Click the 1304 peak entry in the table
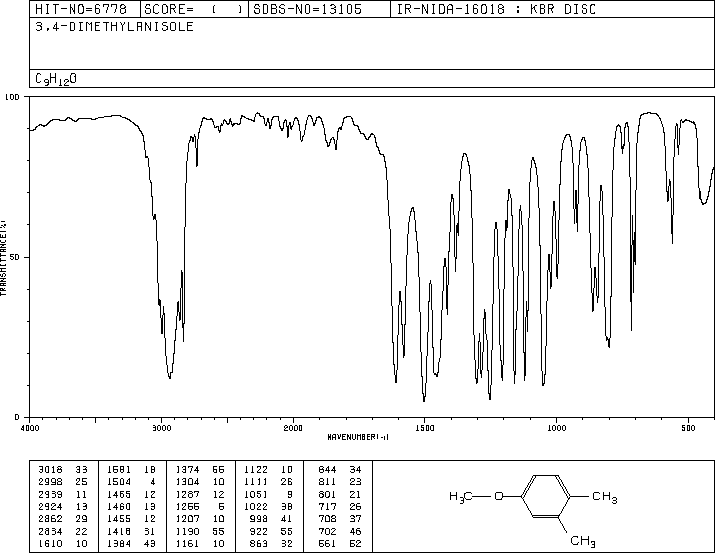Viewport: 715px width, 553px height. tap(200, 482)
